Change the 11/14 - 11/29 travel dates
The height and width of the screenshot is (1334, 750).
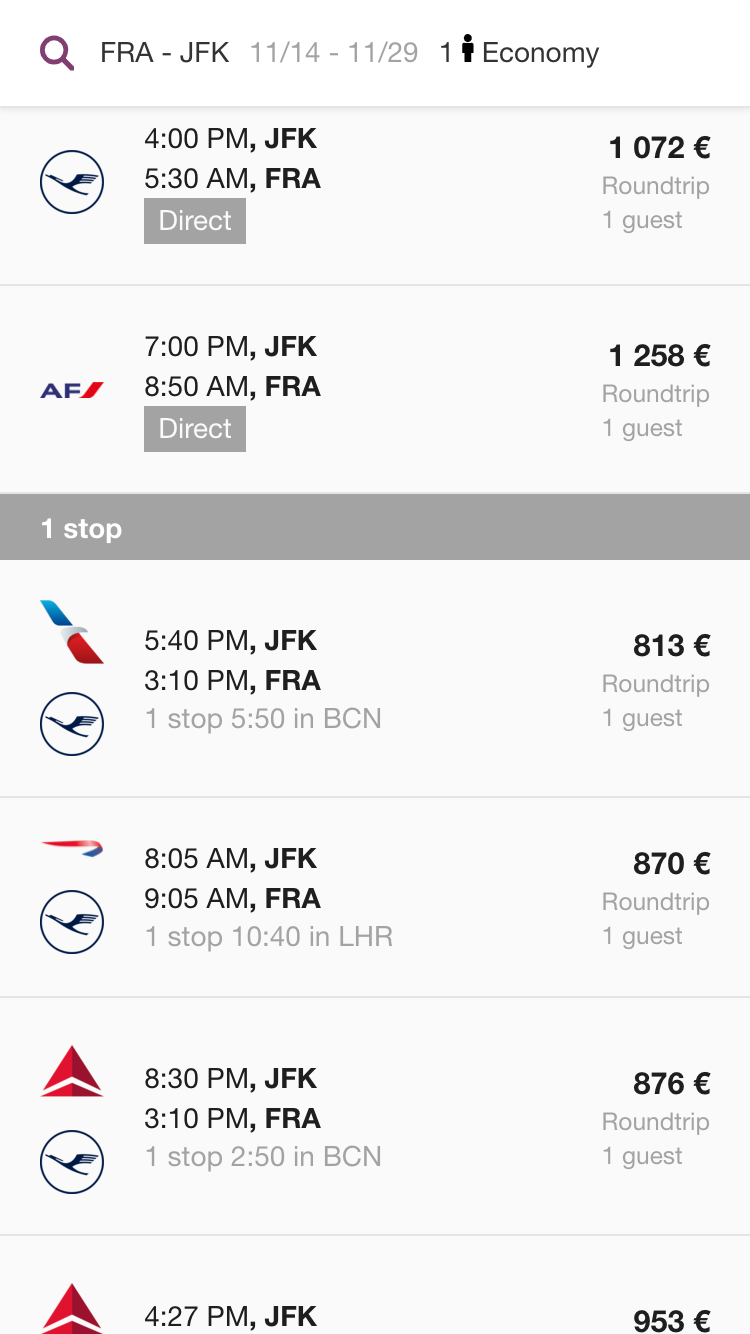[x=334, y=53]
